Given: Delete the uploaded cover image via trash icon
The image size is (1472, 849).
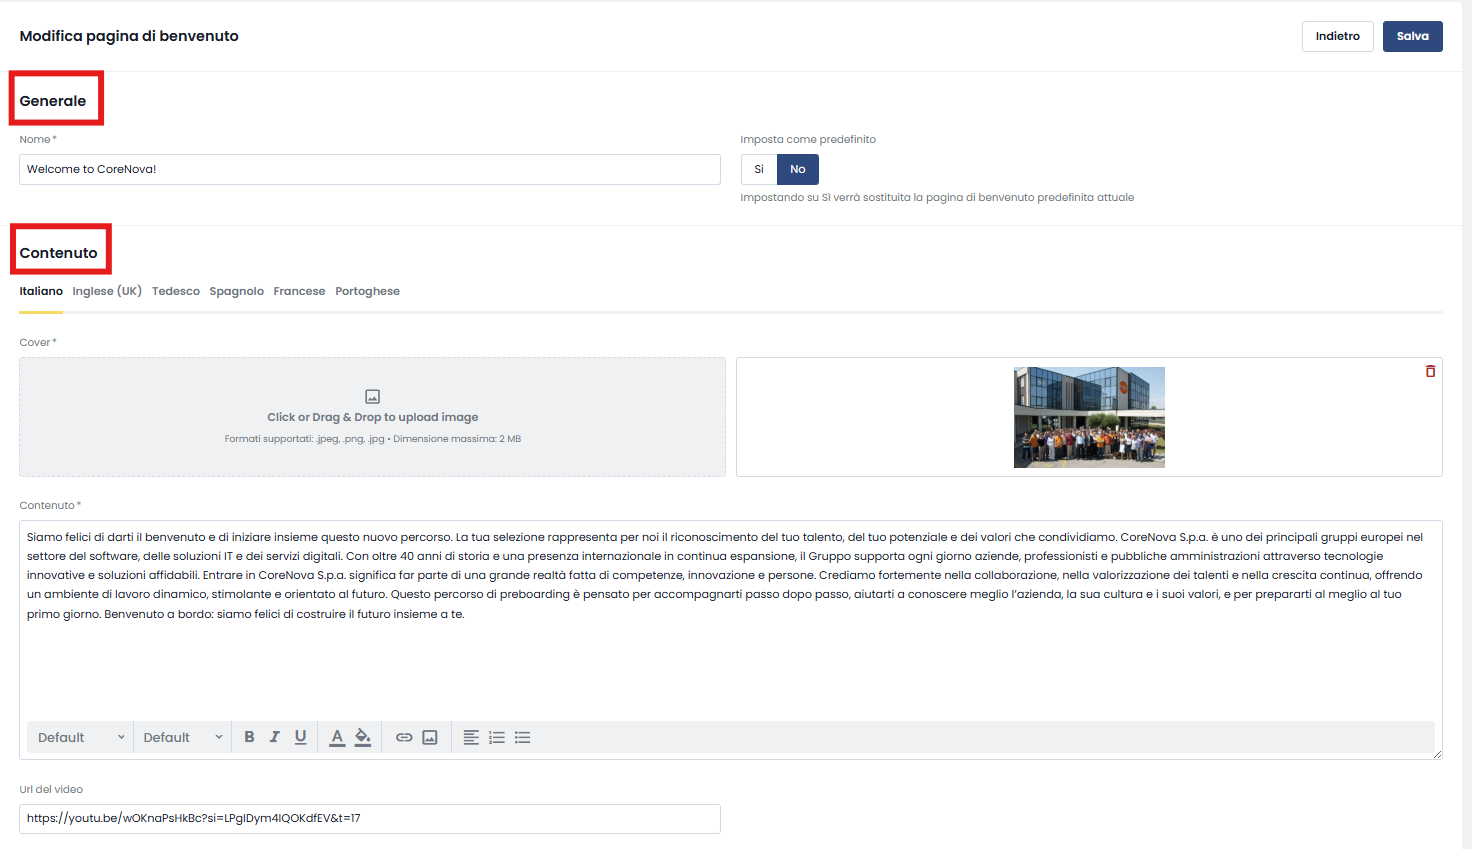Looking at the screenshot, I should (x=1430, y=371).
